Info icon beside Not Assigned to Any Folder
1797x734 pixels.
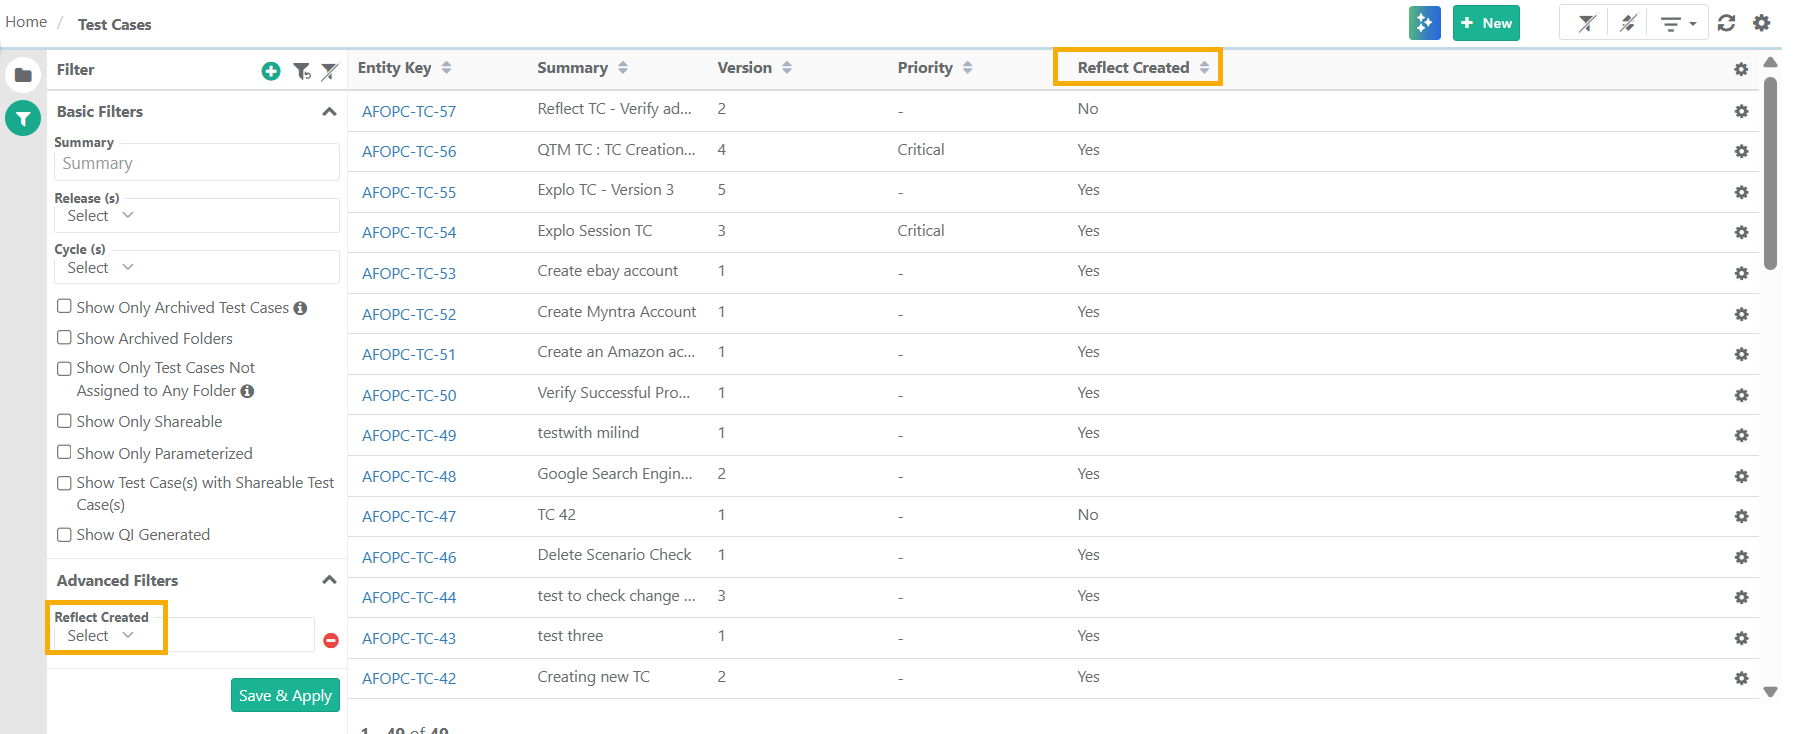pos(247,391)
